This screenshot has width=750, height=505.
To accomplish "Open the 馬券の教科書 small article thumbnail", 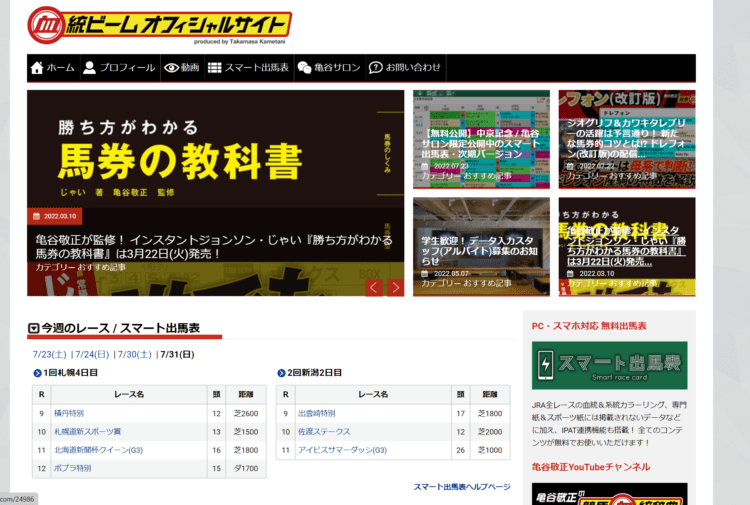I will 627,247.
